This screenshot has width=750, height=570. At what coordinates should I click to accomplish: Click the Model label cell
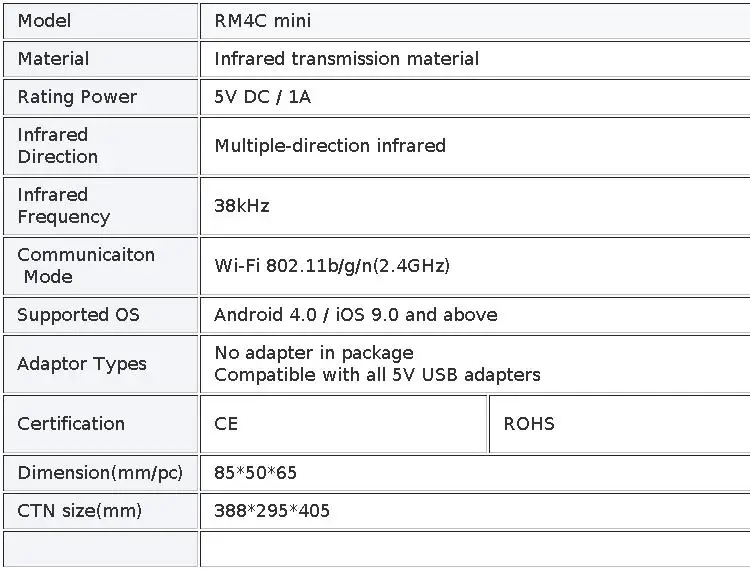[100, 21]
